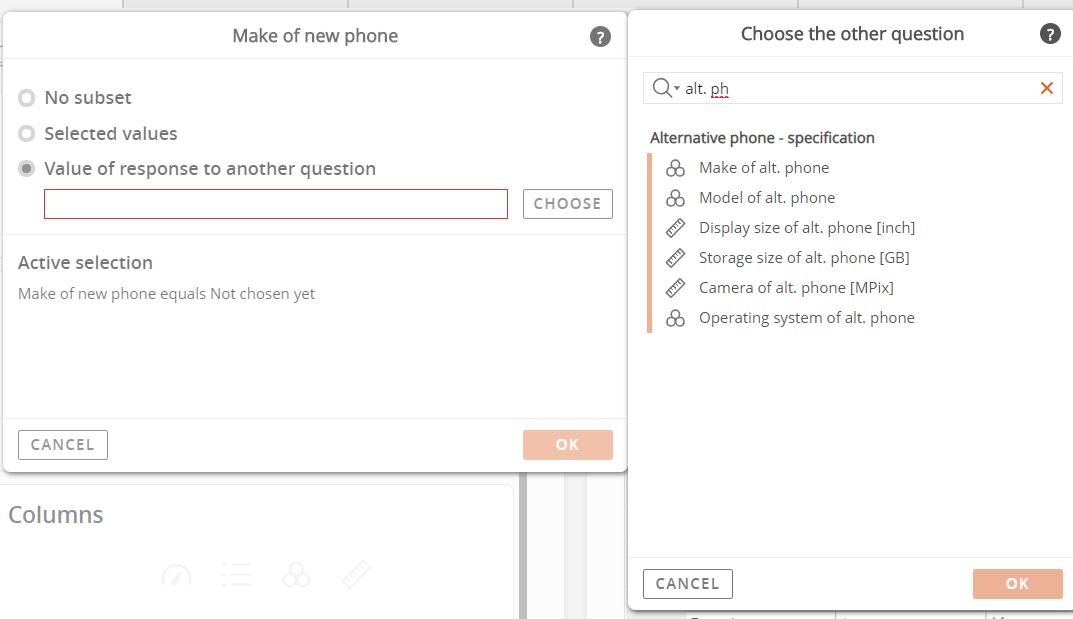The width and height of the screenshot is (1073, 619).
Task: Collapse Alternative phone - specification group
Action: pyautogui.click(x=762, y=138)
